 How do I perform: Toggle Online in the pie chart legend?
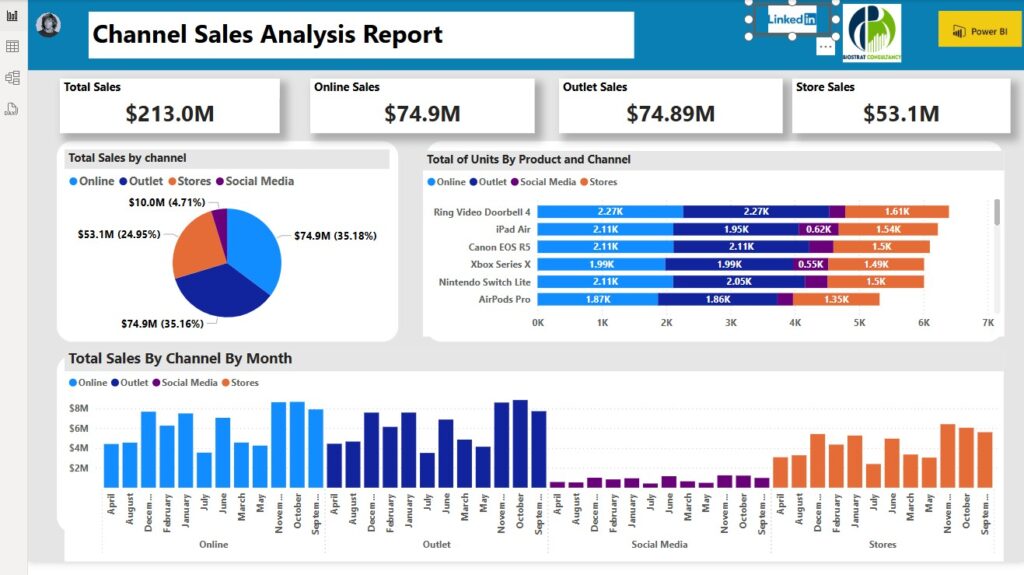[91, 181]
